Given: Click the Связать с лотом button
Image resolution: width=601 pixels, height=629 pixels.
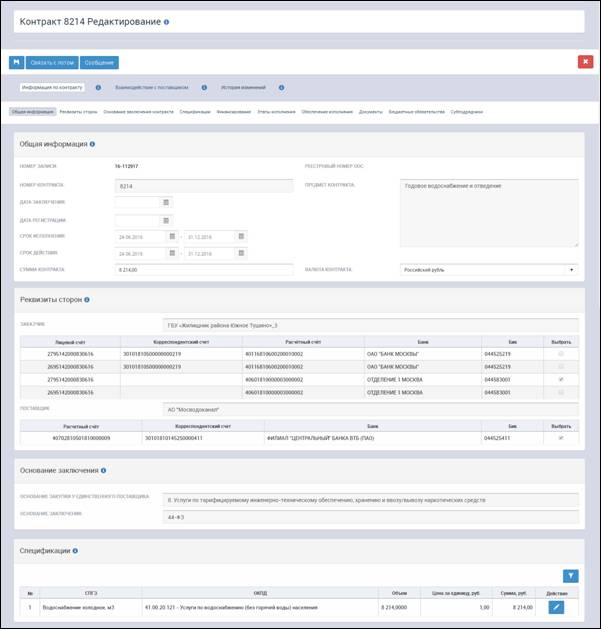Looking at the screenshot, I should pos(52,62).
